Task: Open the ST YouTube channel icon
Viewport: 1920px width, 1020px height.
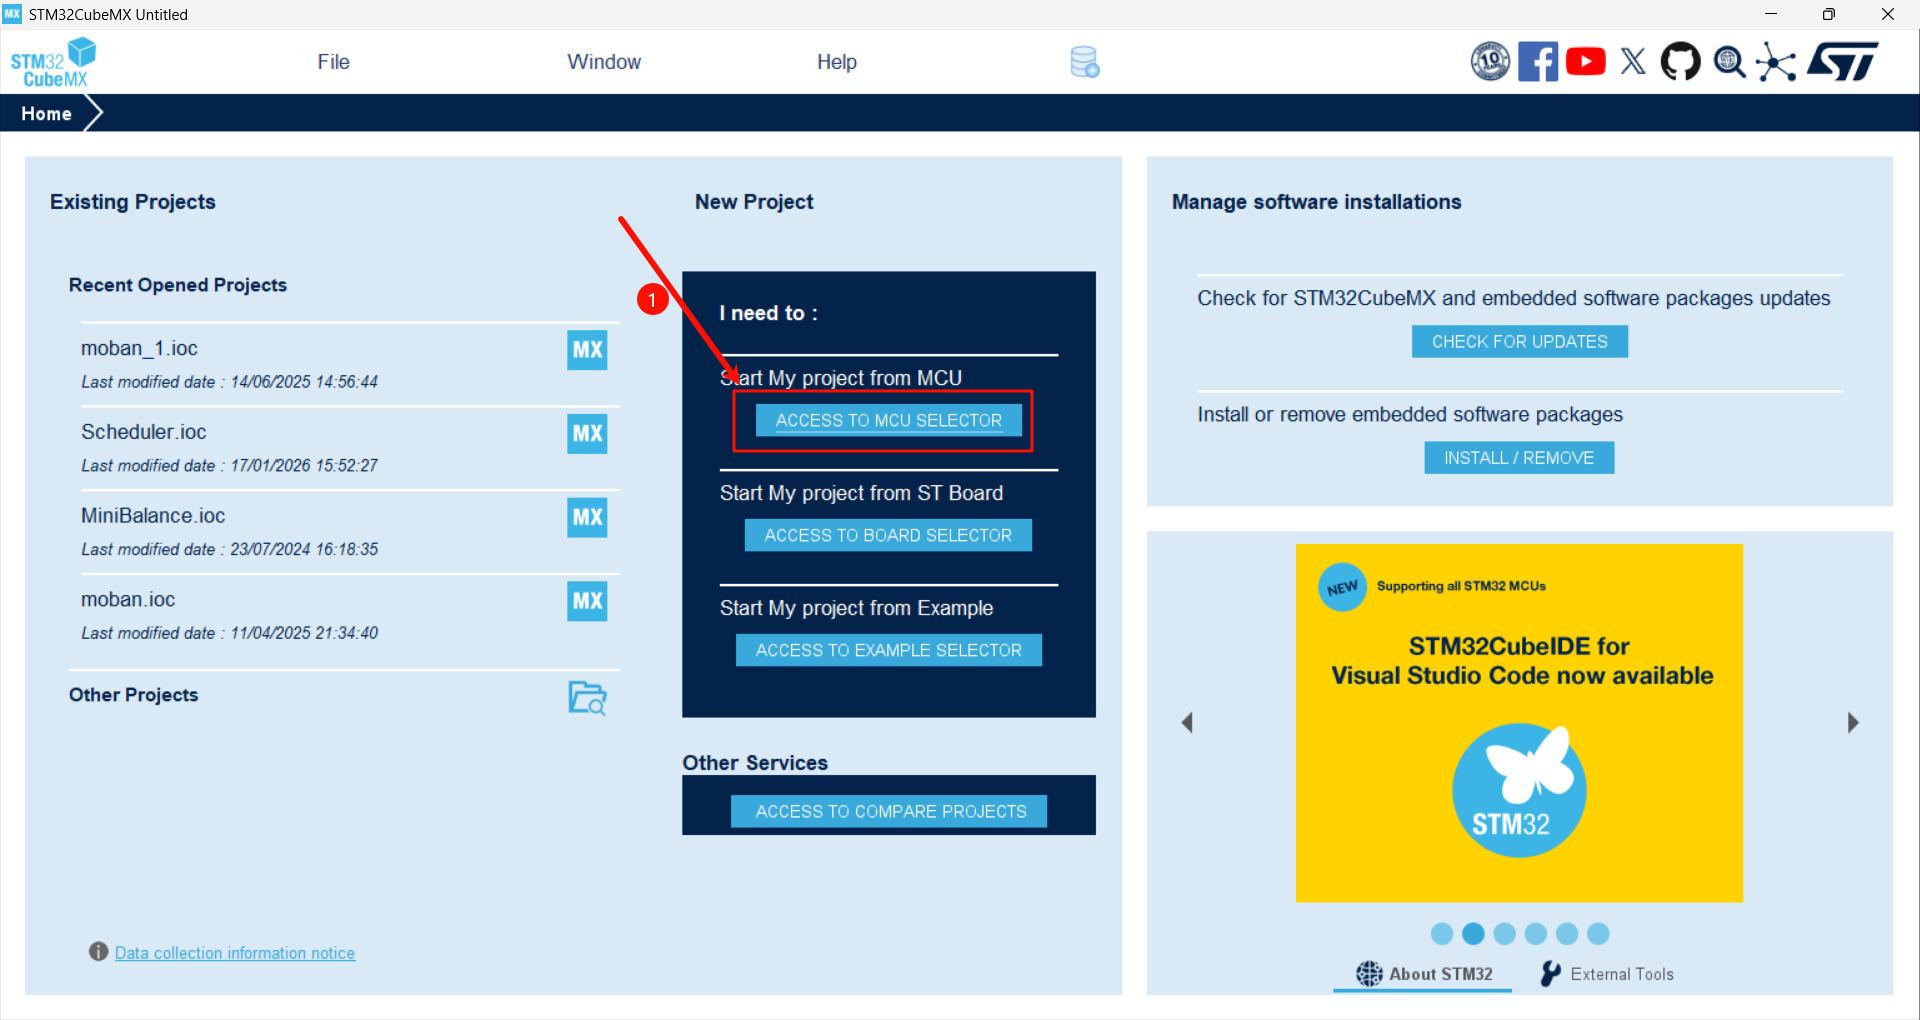Action: click(x=1586, y=61)
